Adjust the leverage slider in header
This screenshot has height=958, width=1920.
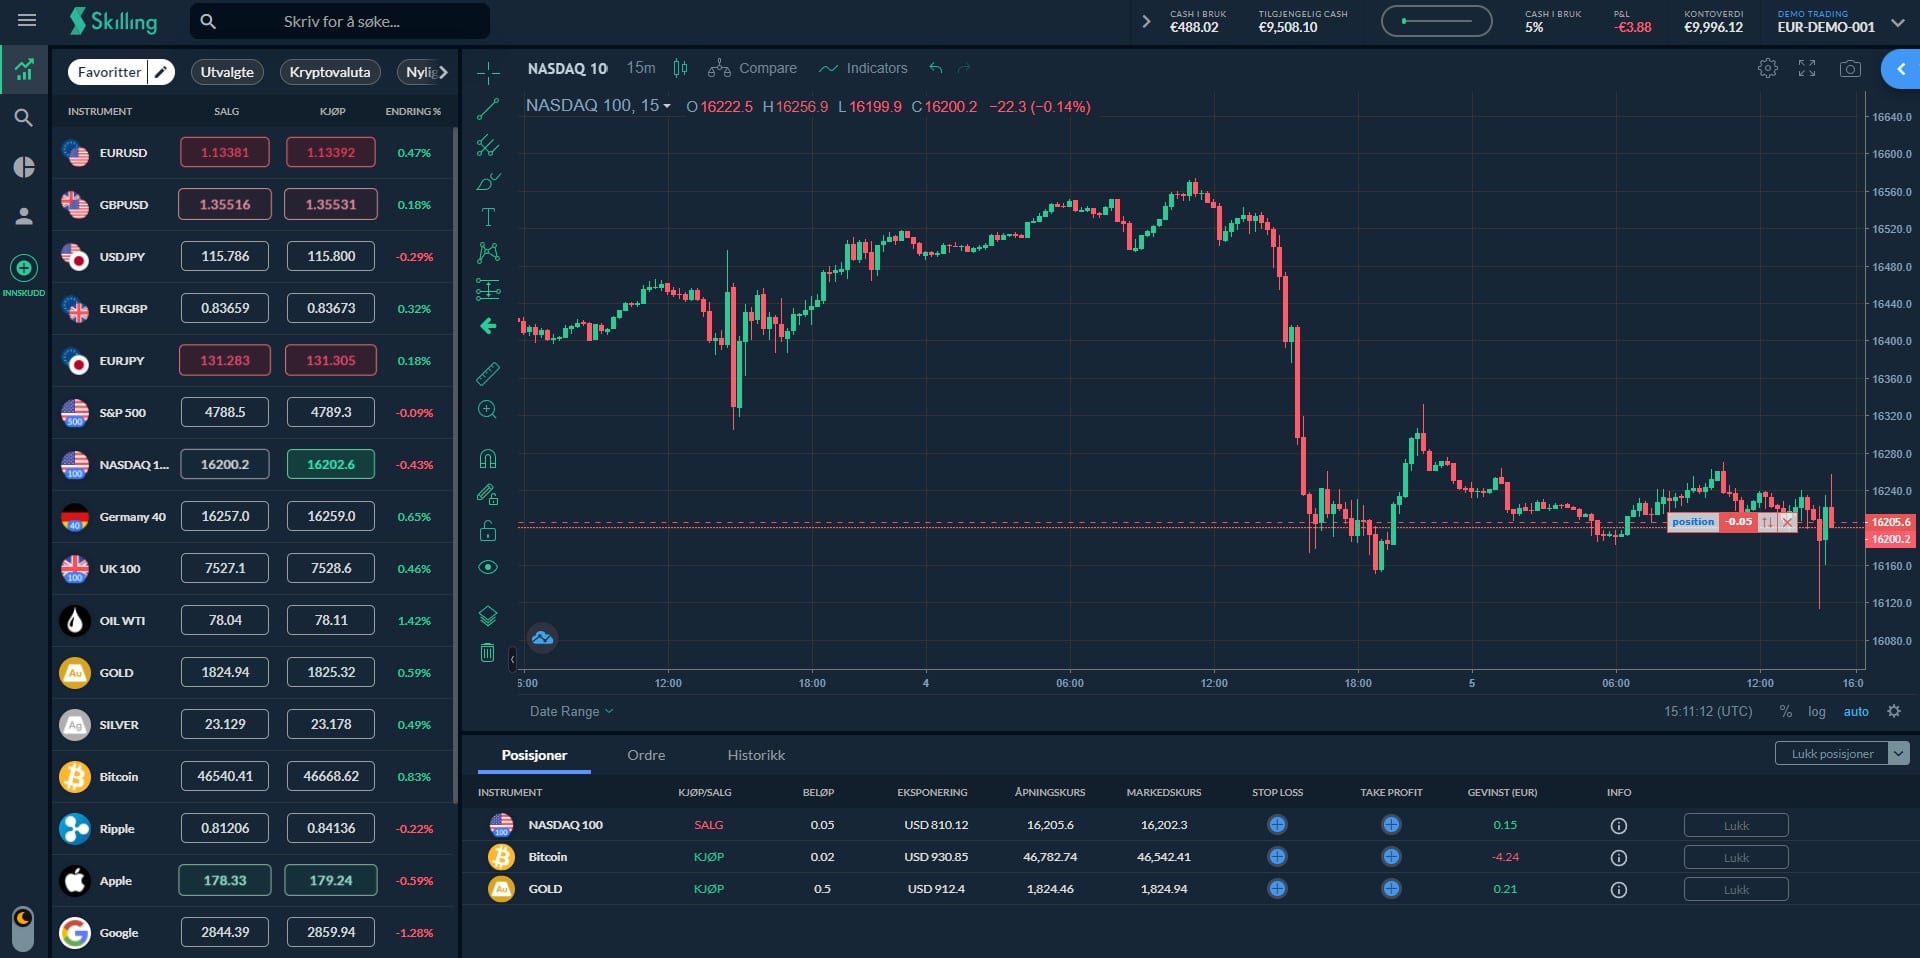point(1436,21)
